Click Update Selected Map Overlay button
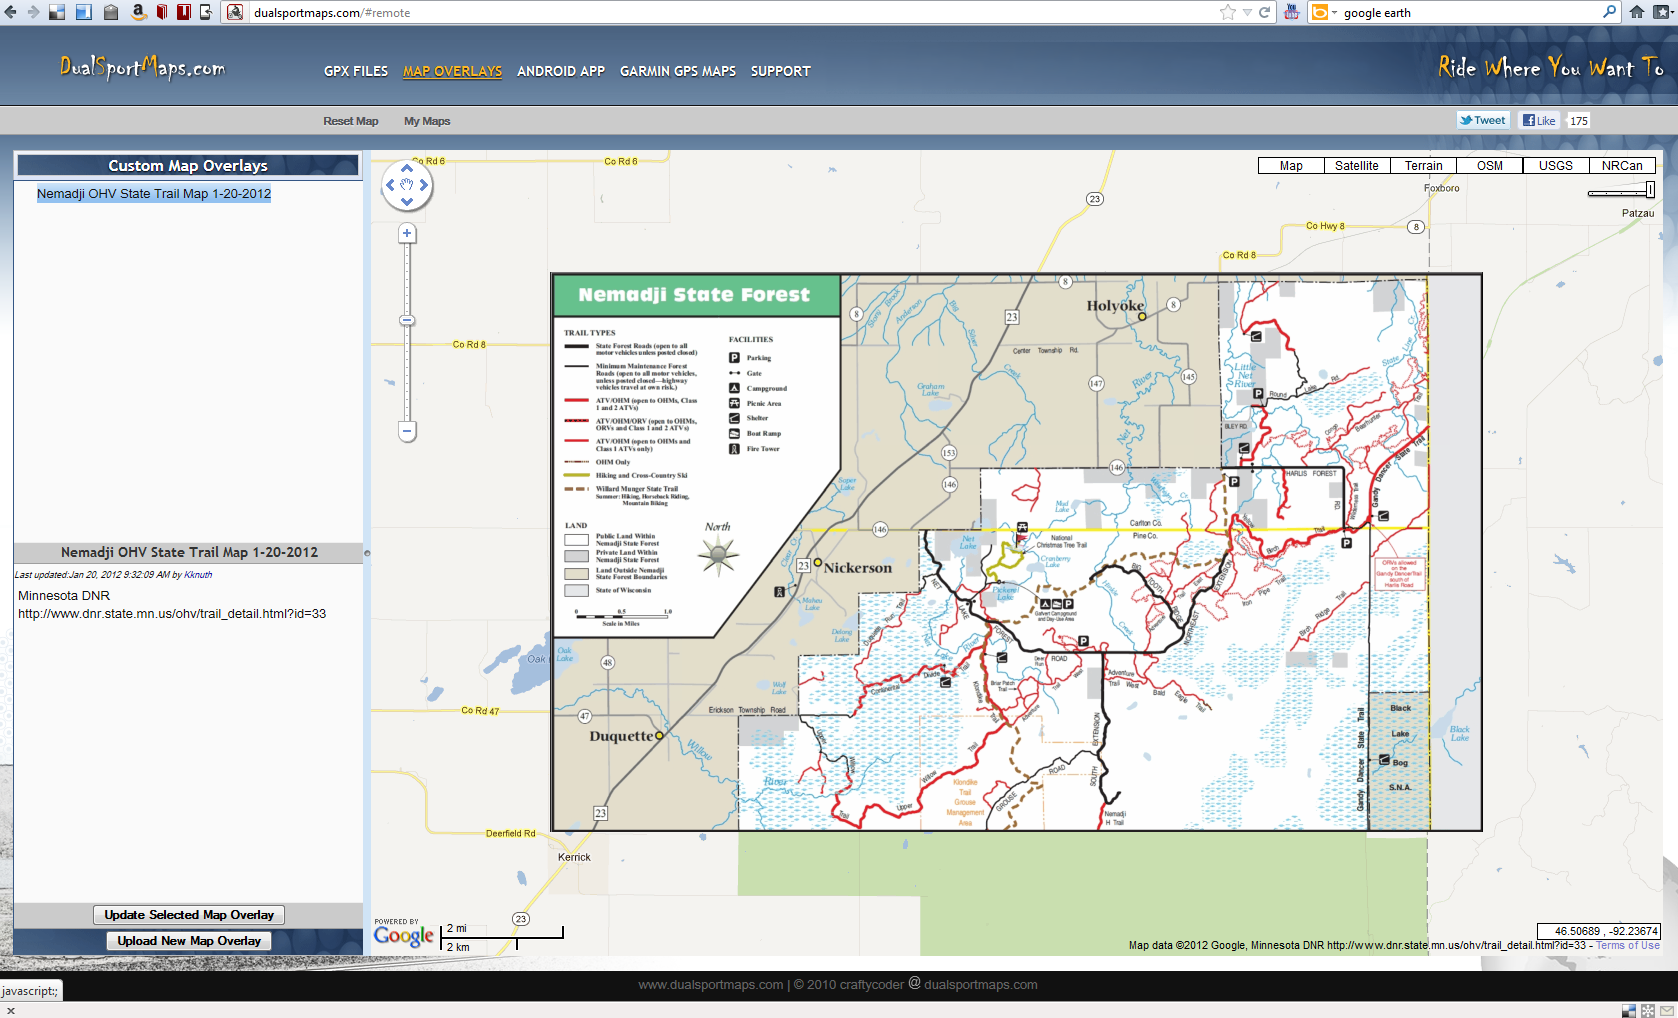This screenshot has height=1018, width=1678. 189,915
